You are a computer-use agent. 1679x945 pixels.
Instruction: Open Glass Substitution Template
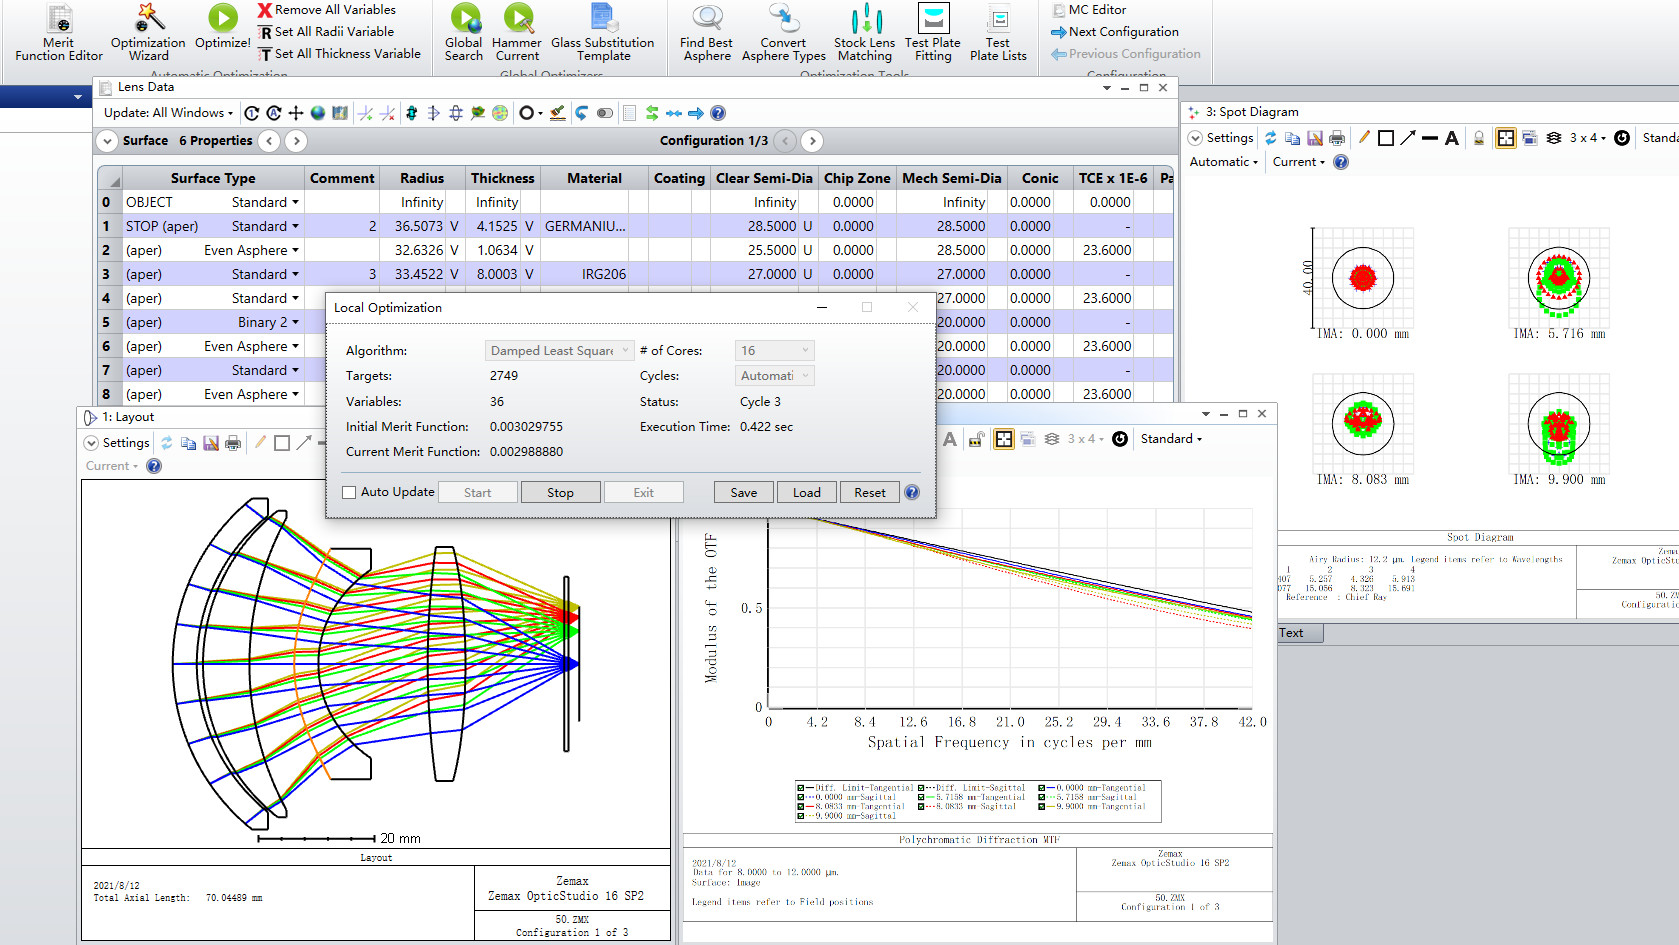pos(603,33)
